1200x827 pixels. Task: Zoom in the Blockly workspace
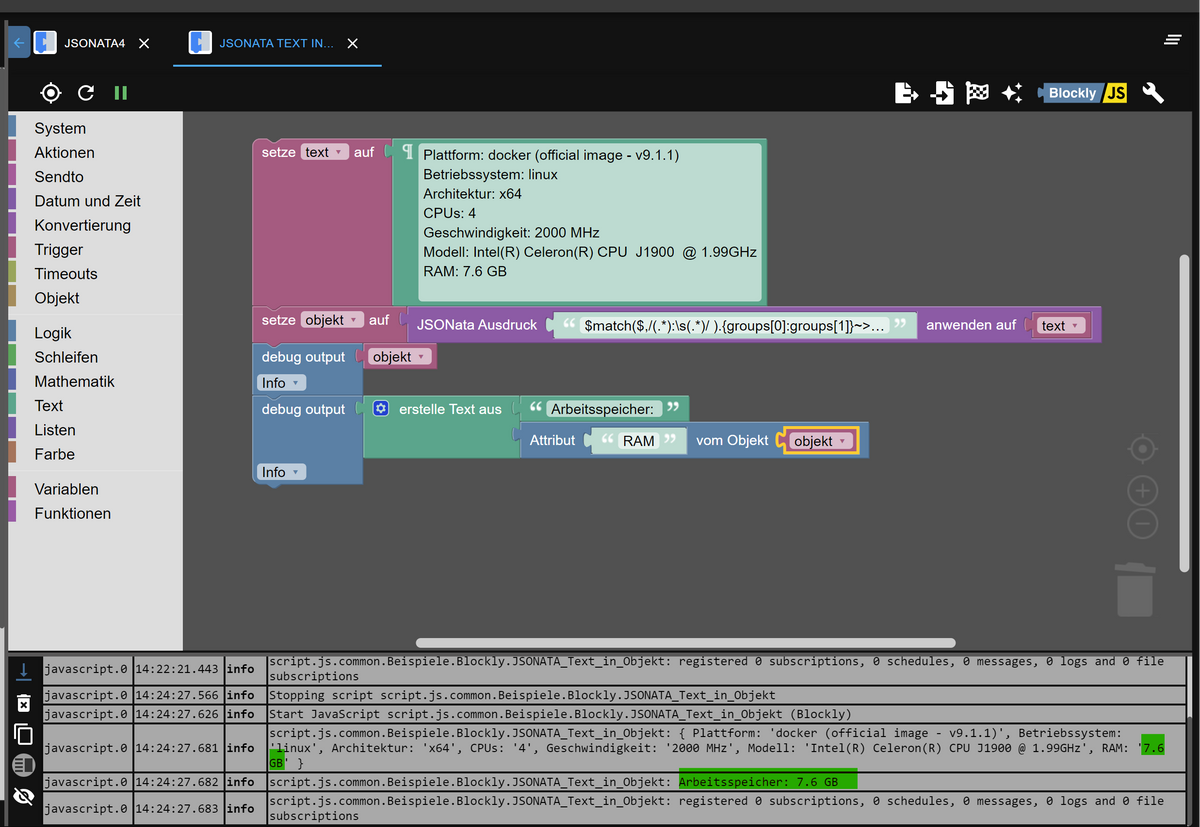1143,490
